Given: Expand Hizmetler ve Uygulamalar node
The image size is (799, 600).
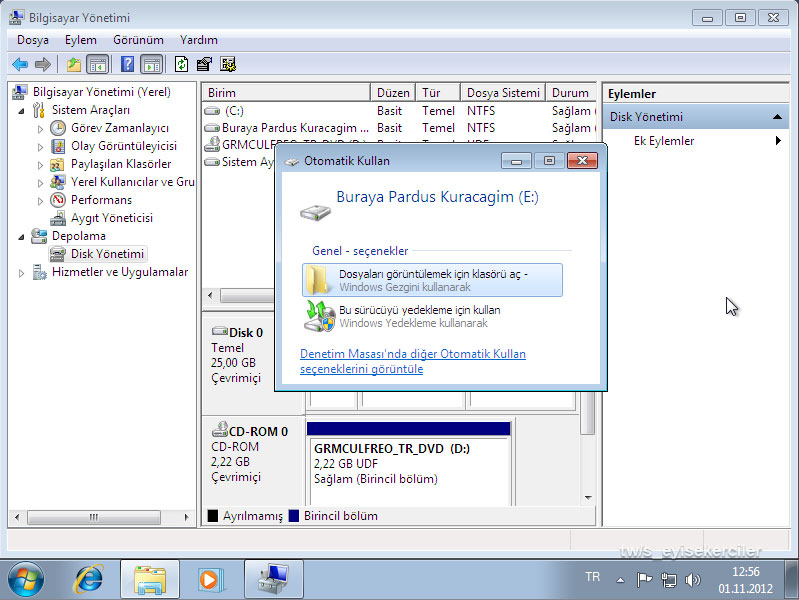Looking at the screenshot, I should click(x=21, y=273).
